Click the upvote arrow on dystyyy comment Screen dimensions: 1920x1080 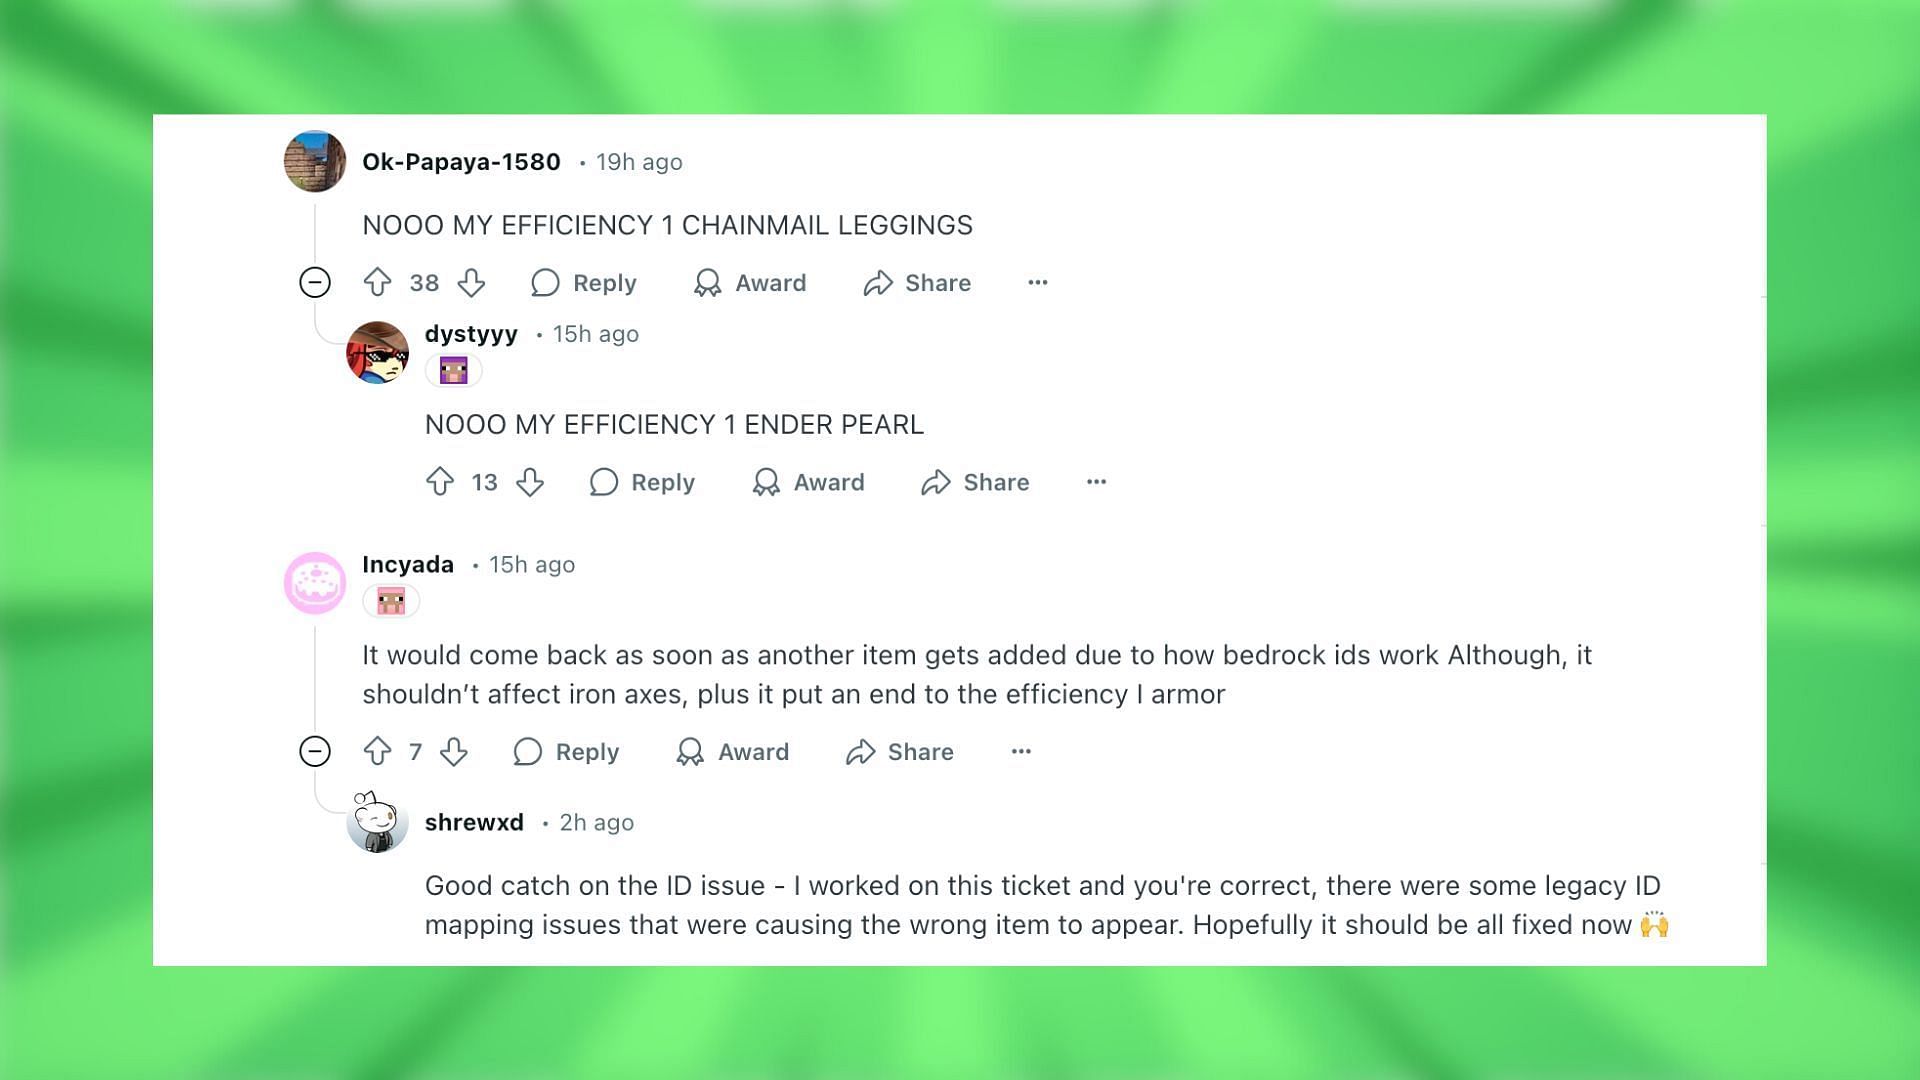442,481
